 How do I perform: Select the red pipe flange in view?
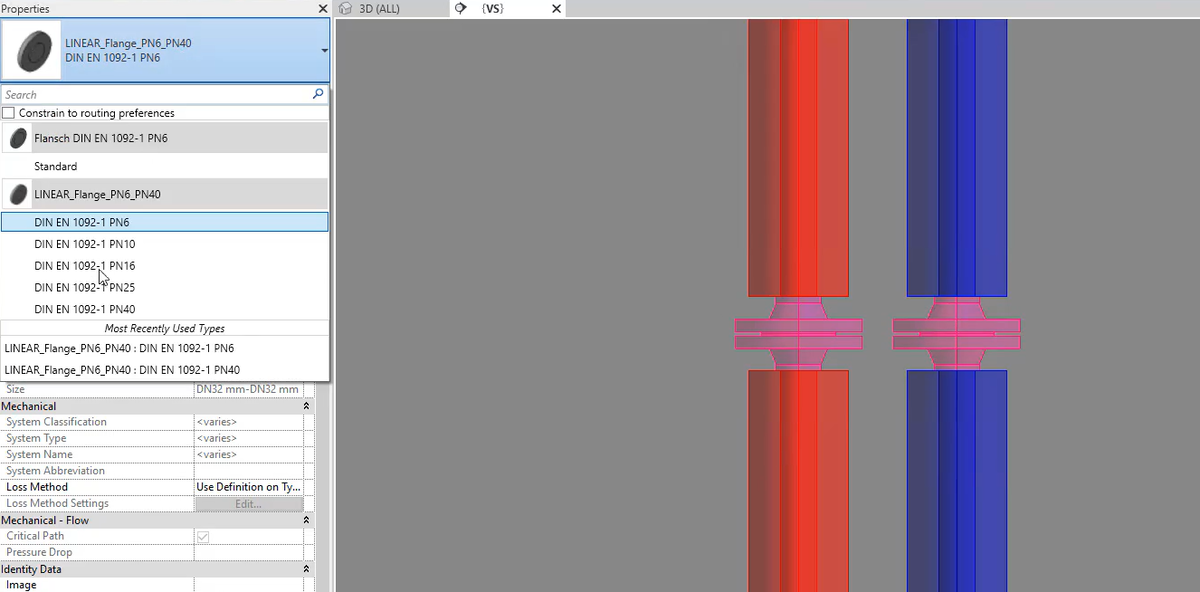[798, 334]
